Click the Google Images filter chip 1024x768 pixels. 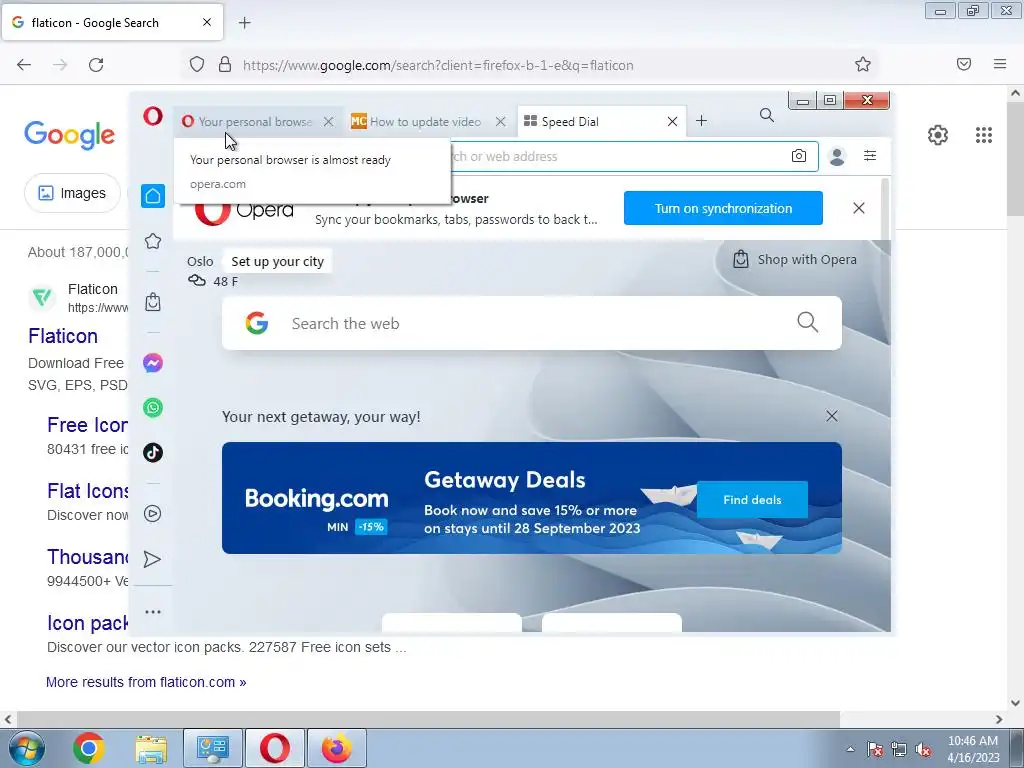(x=72, y=193)
